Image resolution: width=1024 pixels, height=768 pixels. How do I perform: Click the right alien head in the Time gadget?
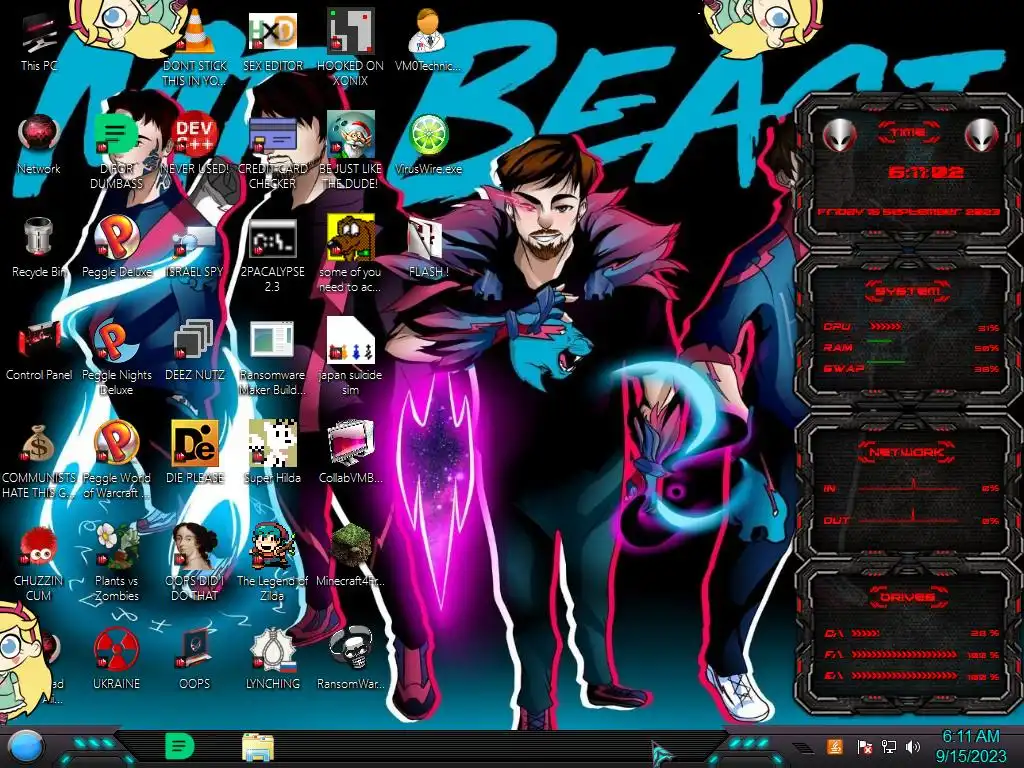point(982,135)
